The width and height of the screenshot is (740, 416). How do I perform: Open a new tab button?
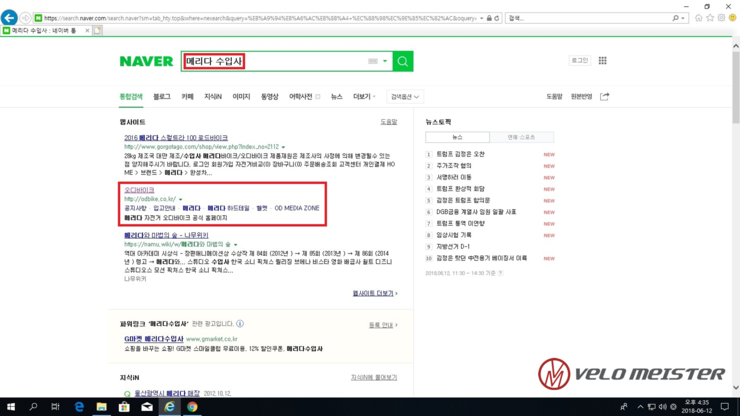97,30
